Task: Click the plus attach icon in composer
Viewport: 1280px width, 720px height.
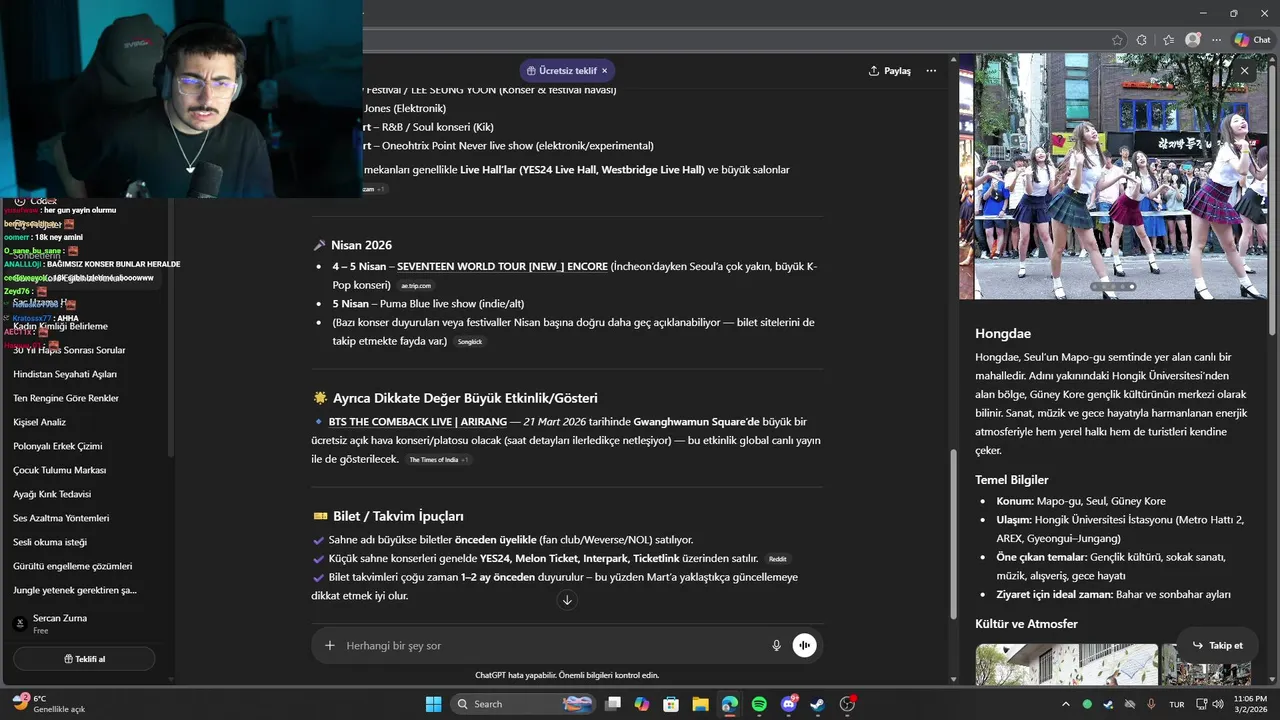Action: coord(330,646)
